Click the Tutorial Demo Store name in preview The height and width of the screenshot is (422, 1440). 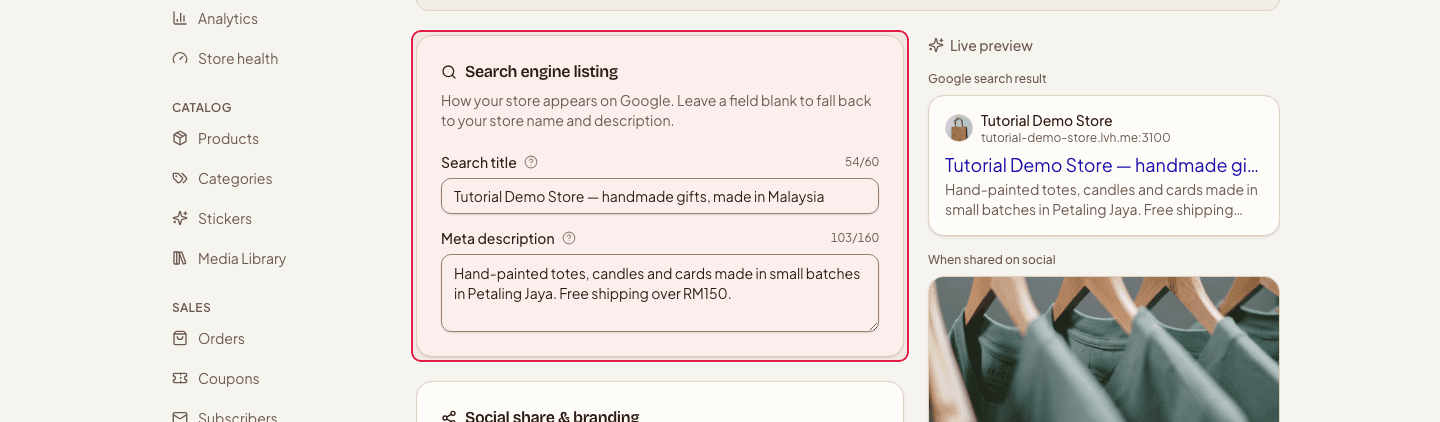pos(1046,121)
